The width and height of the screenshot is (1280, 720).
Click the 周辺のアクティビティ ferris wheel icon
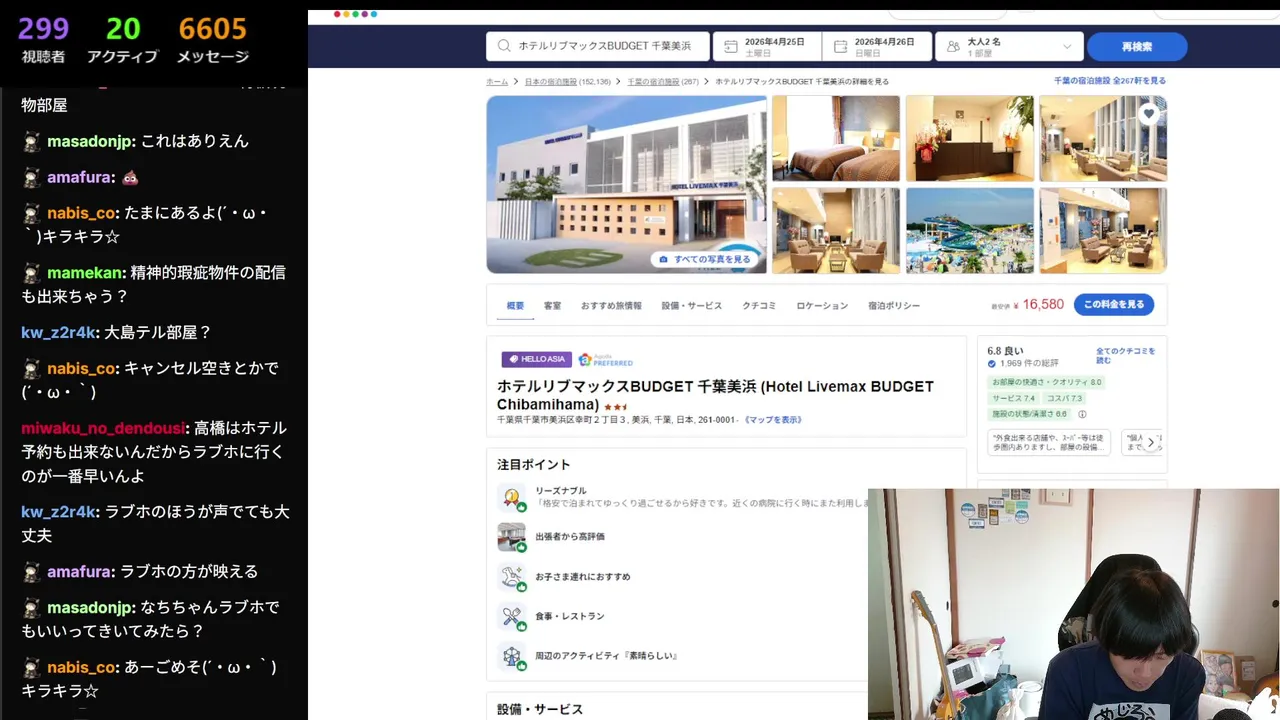512,657
